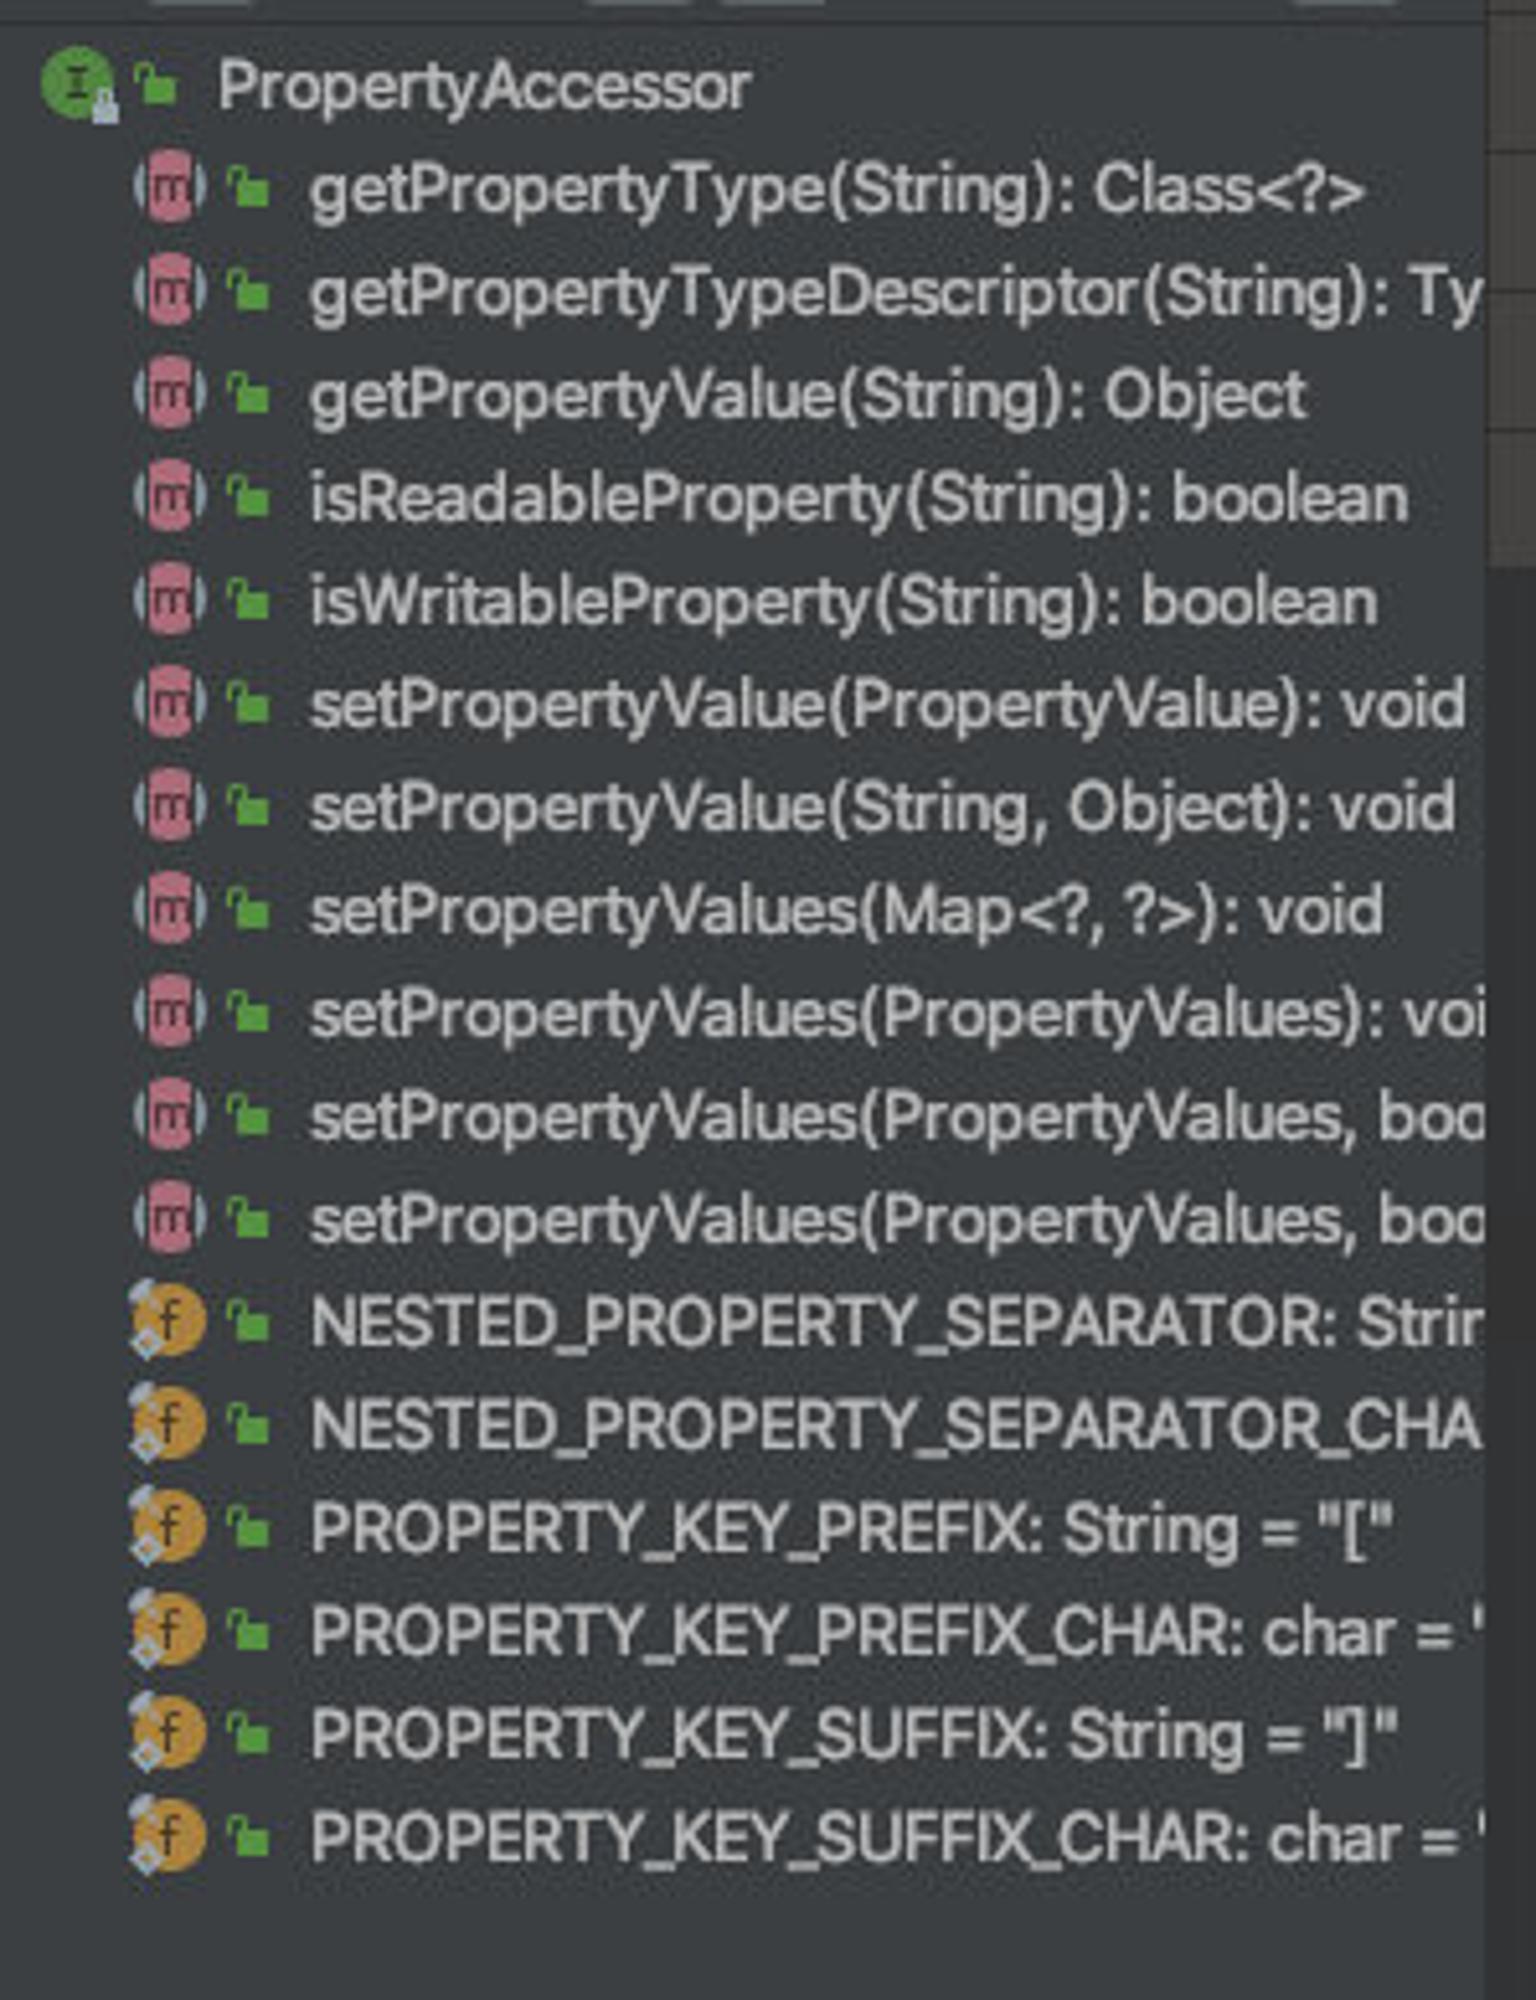Select getPropertyTypeDescriptor(String) method
This screenshot has height=2000, width=1536.
[895, 292]
